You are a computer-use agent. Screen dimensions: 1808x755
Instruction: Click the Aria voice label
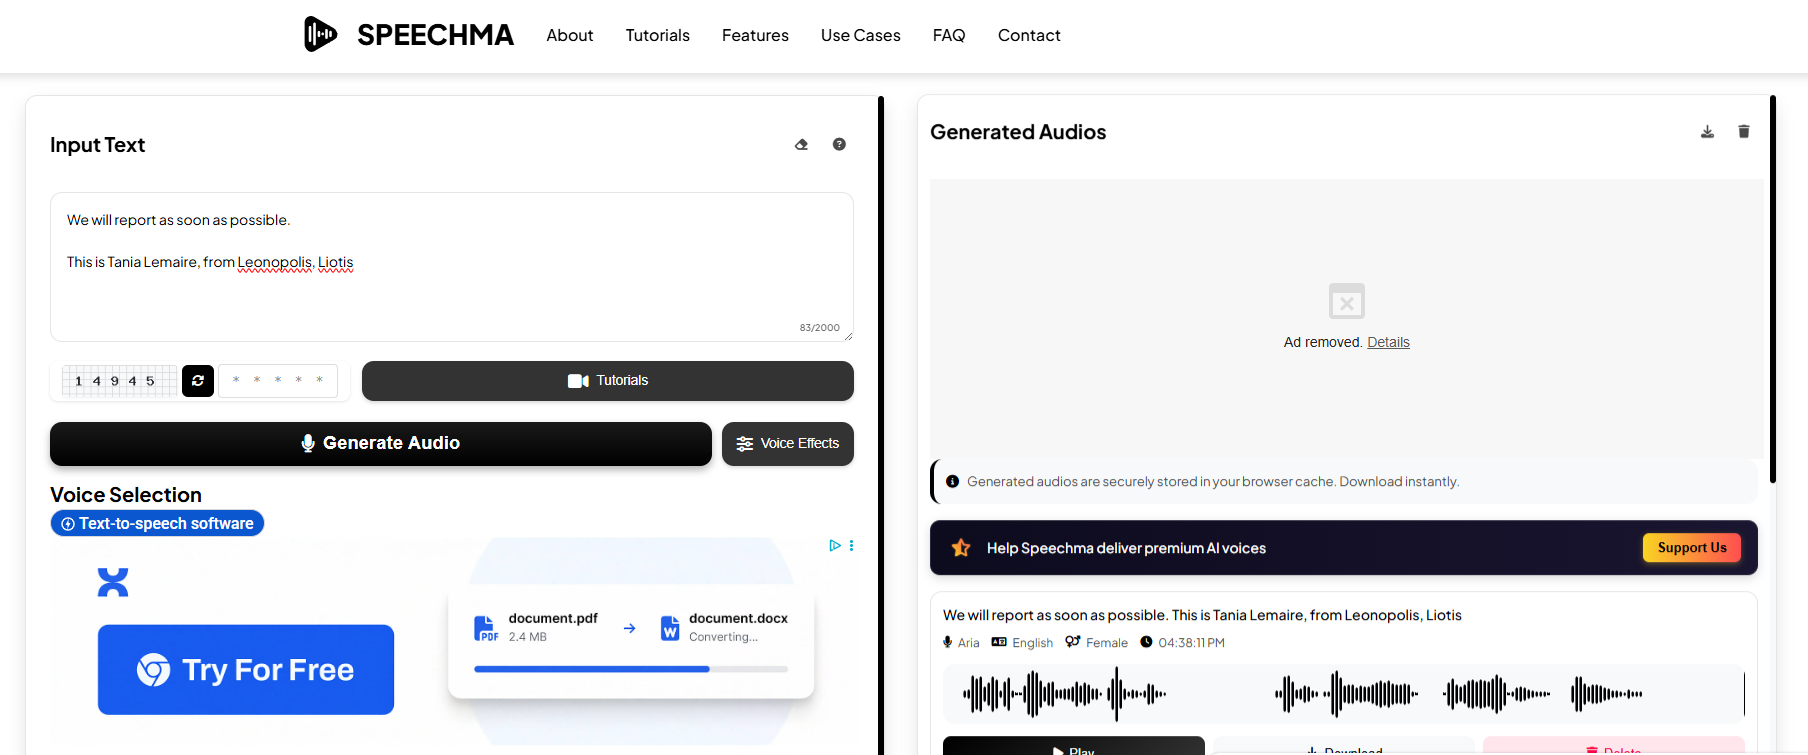coord(968,643)
